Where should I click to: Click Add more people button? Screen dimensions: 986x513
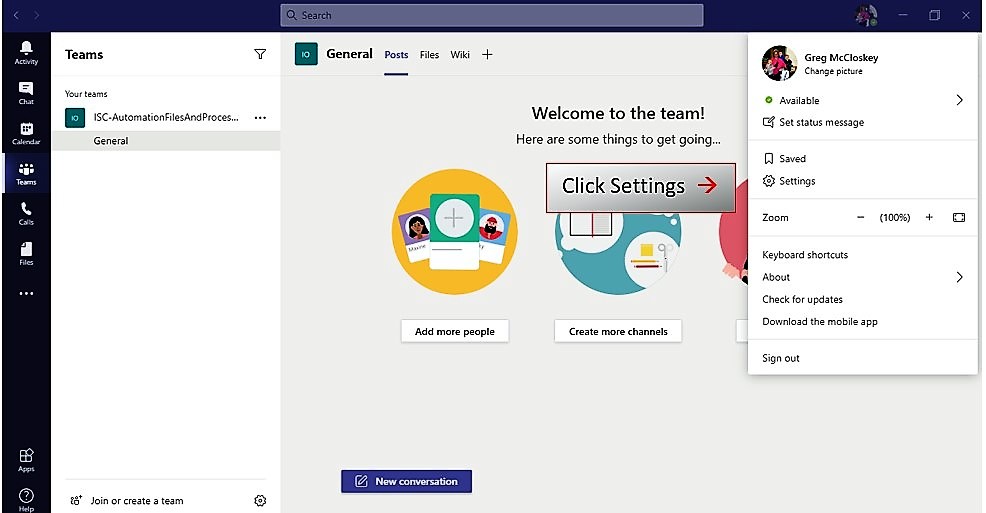(455, 331)
